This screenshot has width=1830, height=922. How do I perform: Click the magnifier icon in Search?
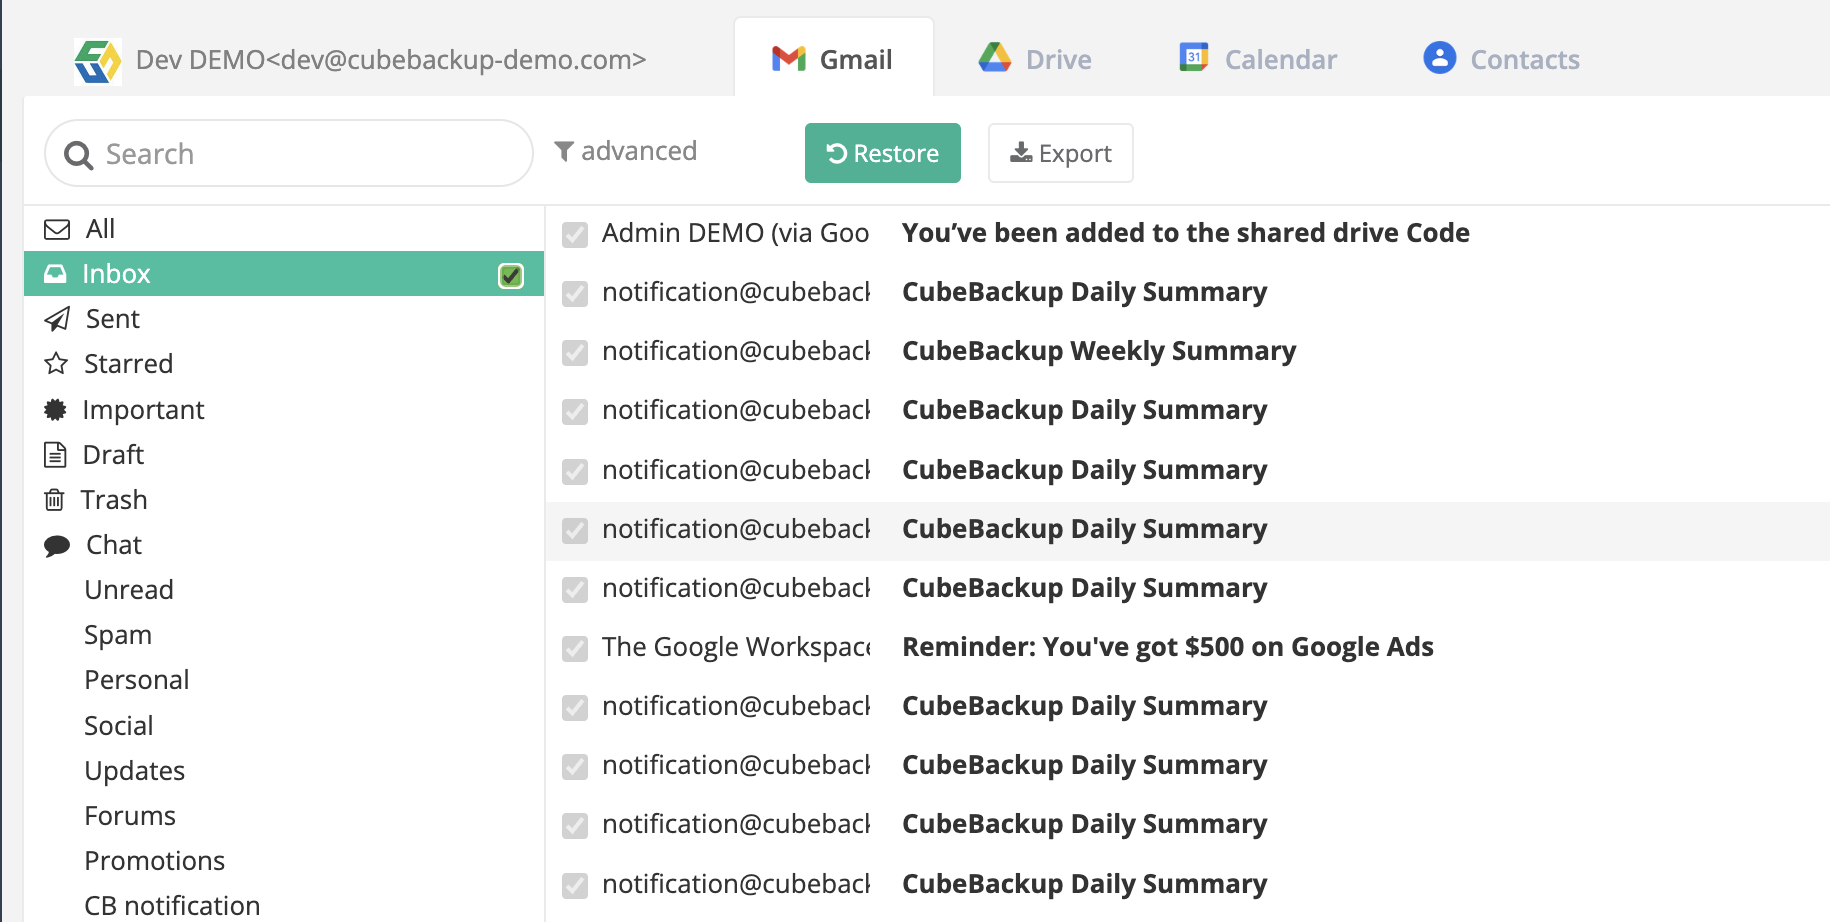[x=78, y=155]
